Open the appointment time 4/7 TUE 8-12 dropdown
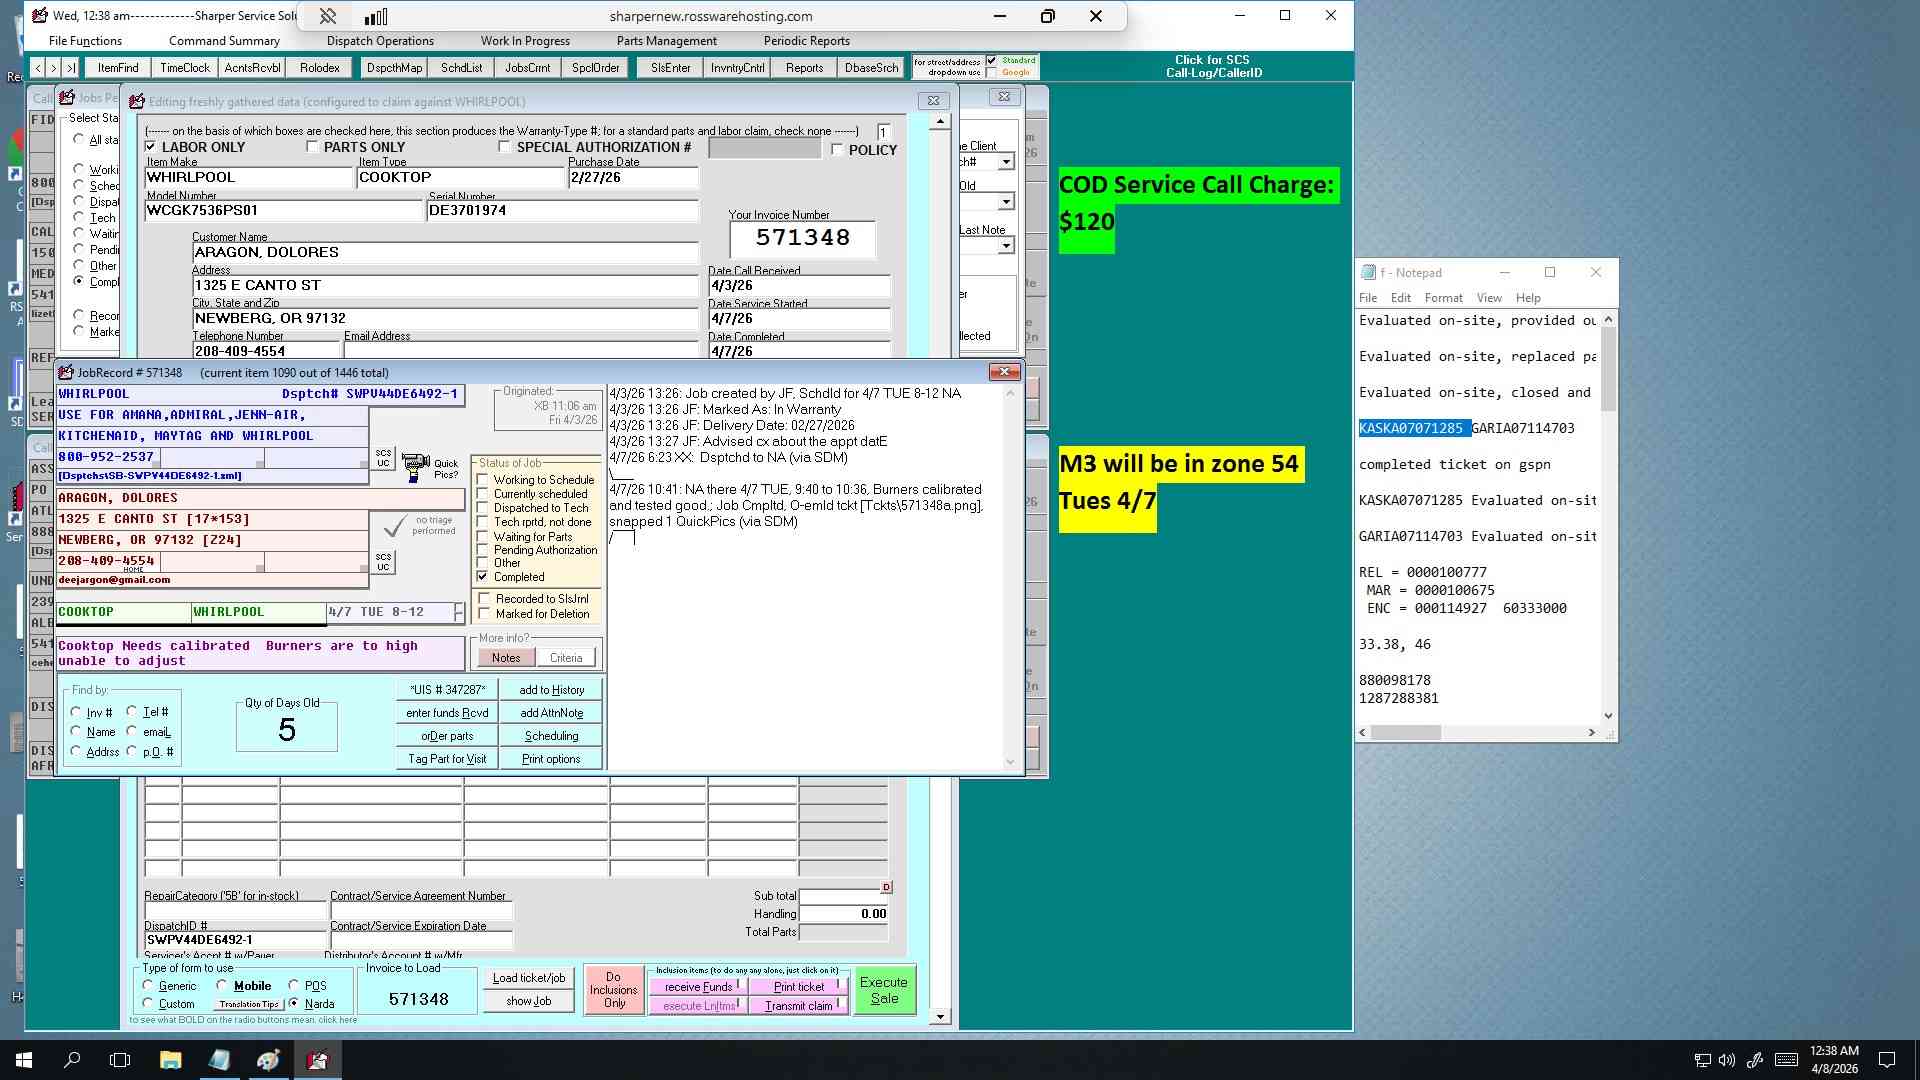Image resolution: width=1920 pixels, height=1080 pixels. (459, 612)
